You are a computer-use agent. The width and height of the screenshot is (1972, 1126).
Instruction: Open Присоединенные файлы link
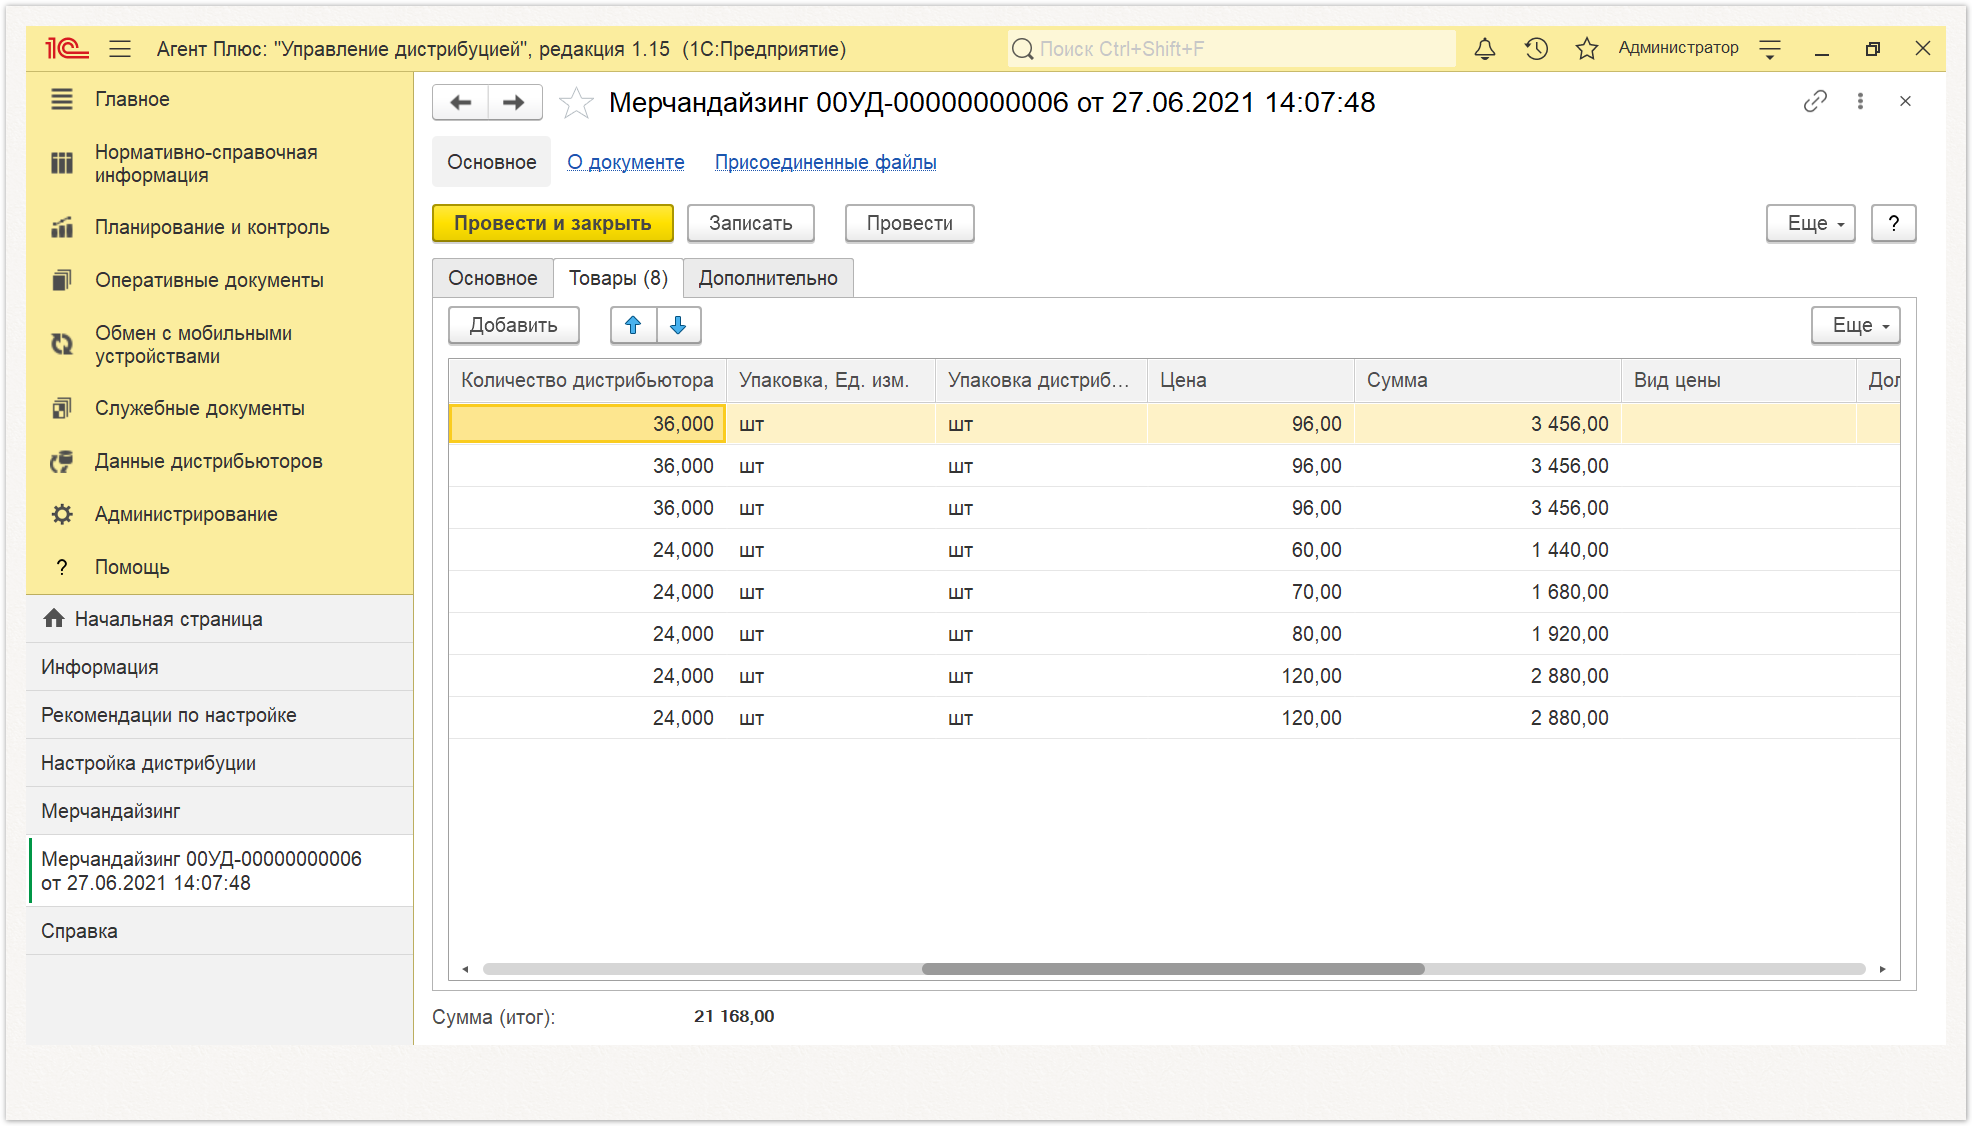pos(825,162)
